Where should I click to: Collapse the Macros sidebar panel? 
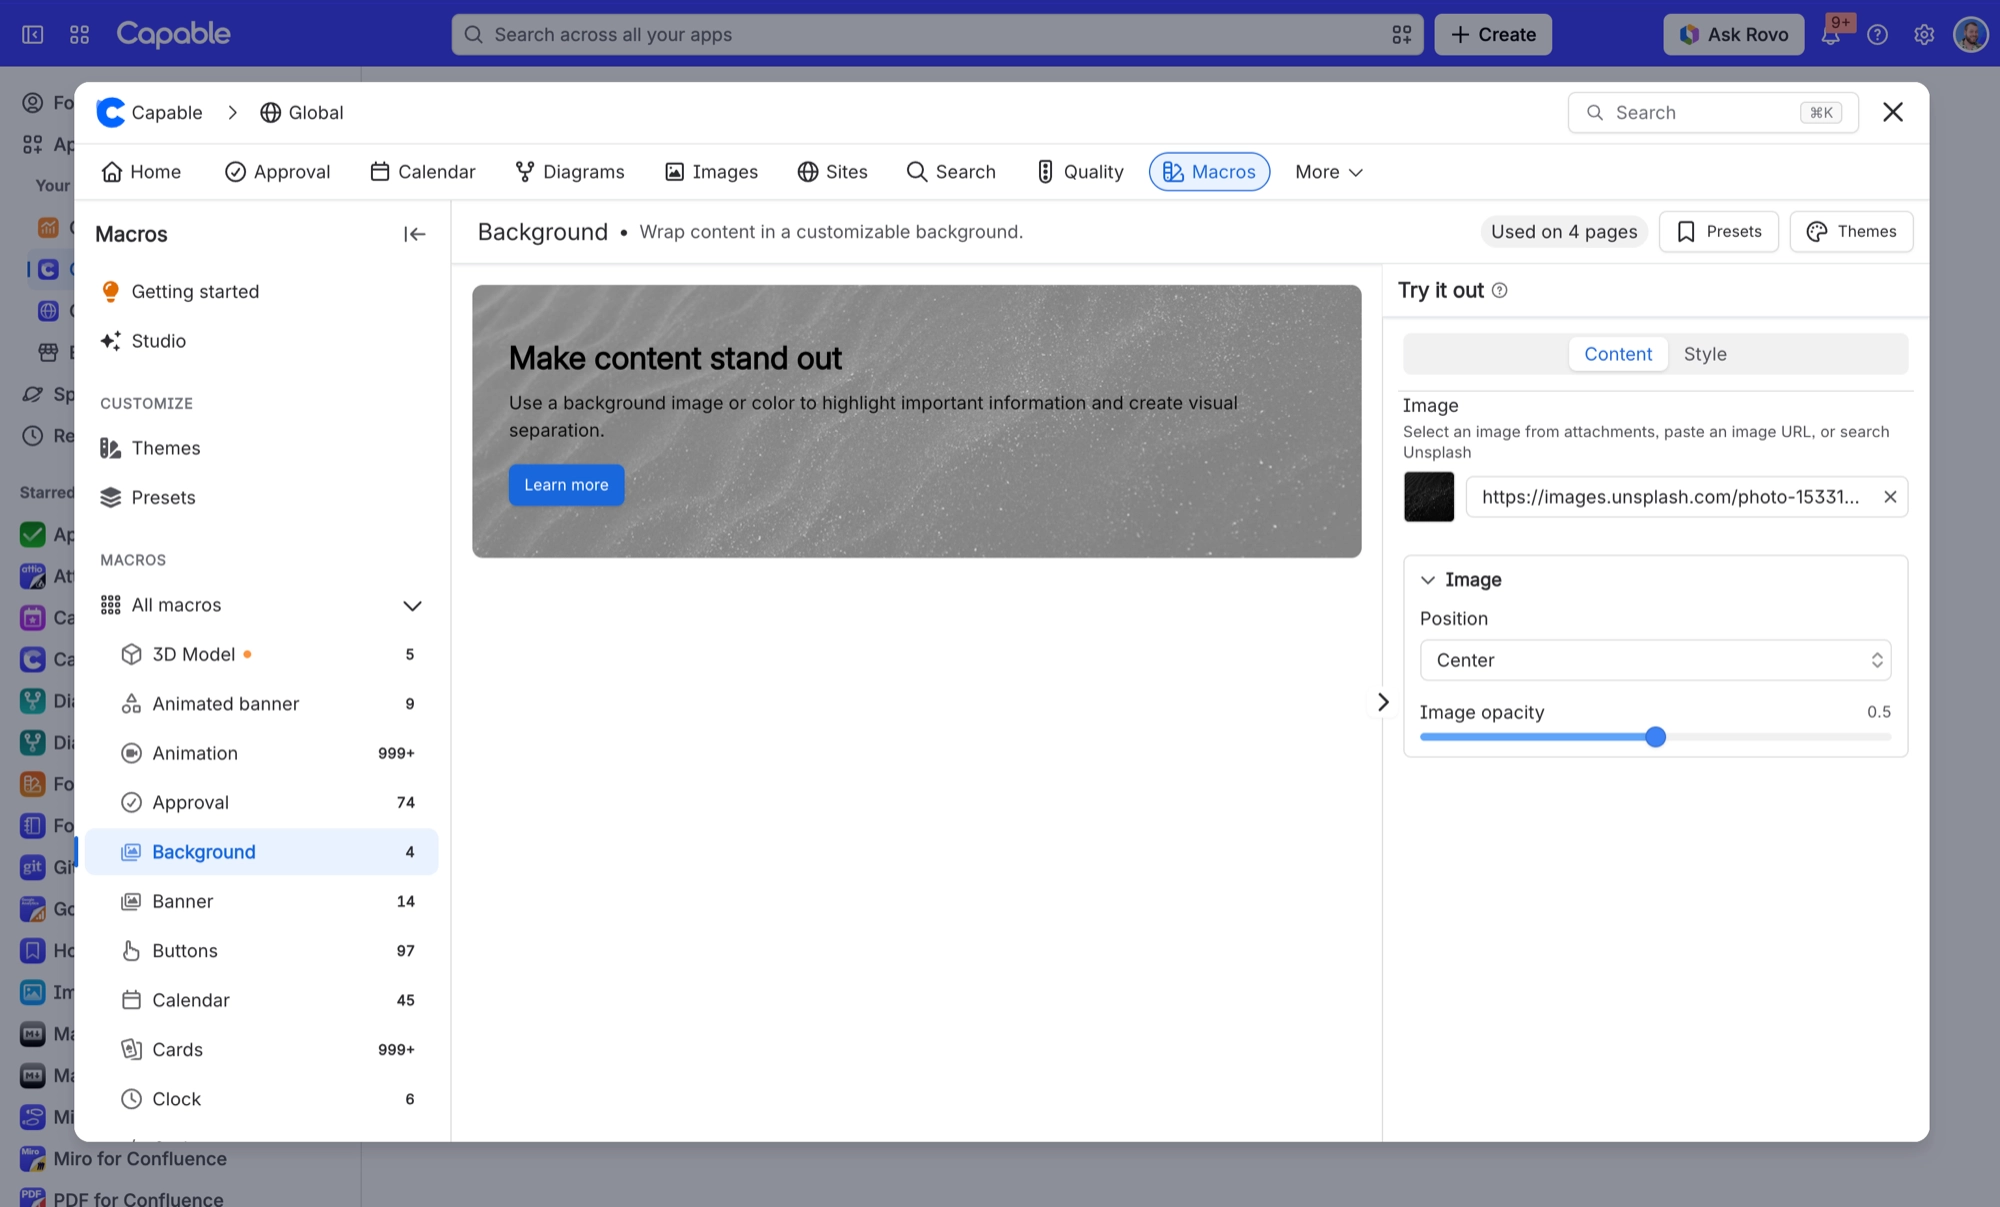point(414,234)
